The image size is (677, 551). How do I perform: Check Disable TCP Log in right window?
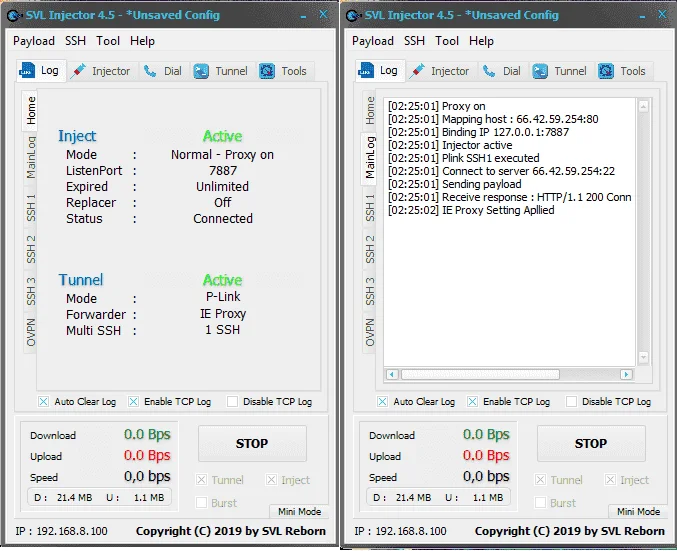pos(571,402)
